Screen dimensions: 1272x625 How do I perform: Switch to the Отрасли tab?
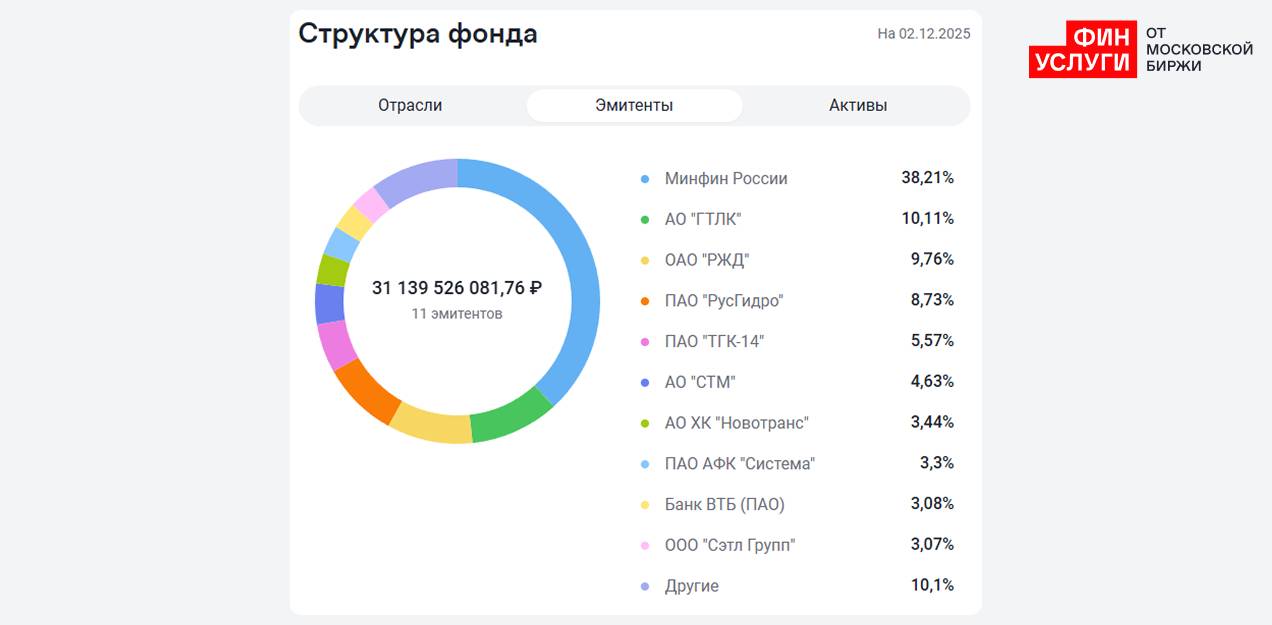[x=410, y=105]
